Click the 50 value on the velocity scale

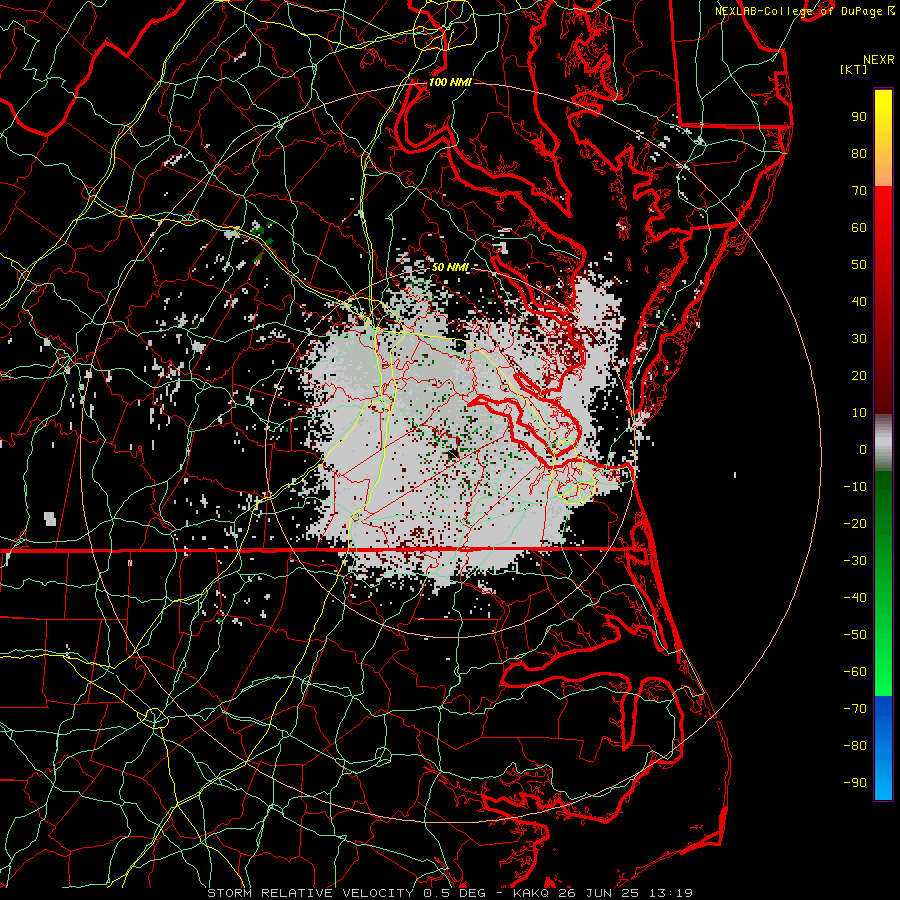[859, 265]
